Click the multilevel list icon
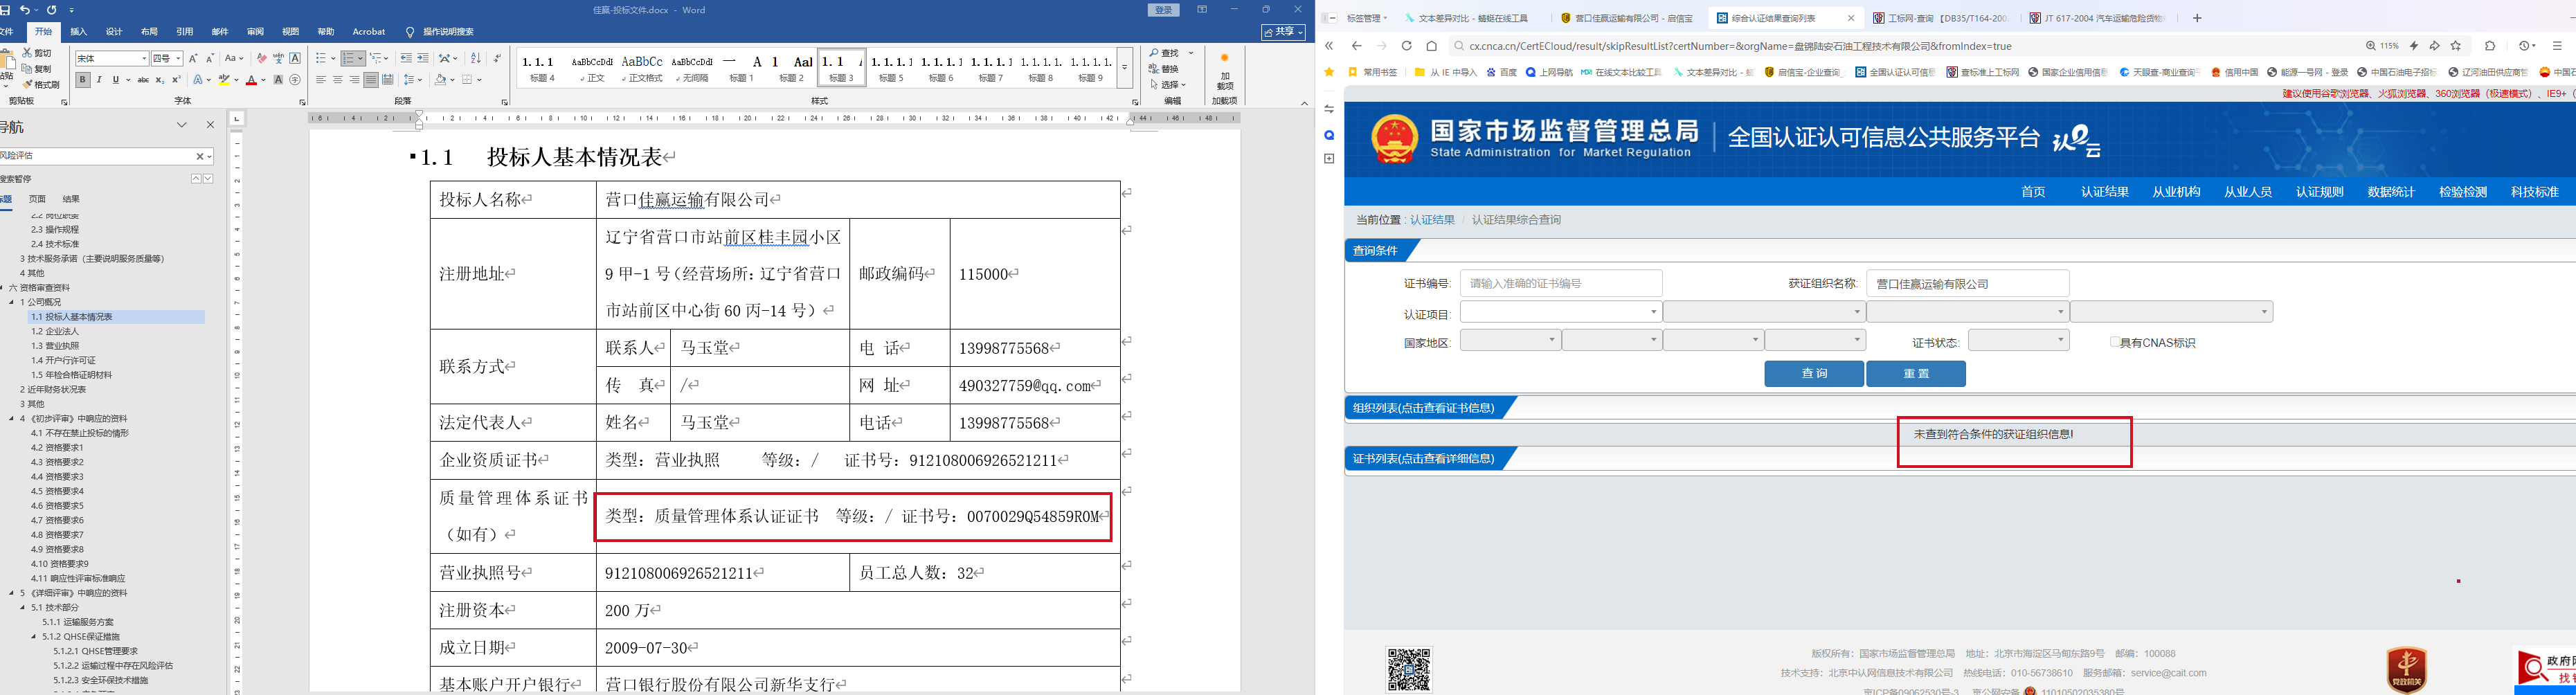The height and width of the screenshot is (695, 2576). 376,59
